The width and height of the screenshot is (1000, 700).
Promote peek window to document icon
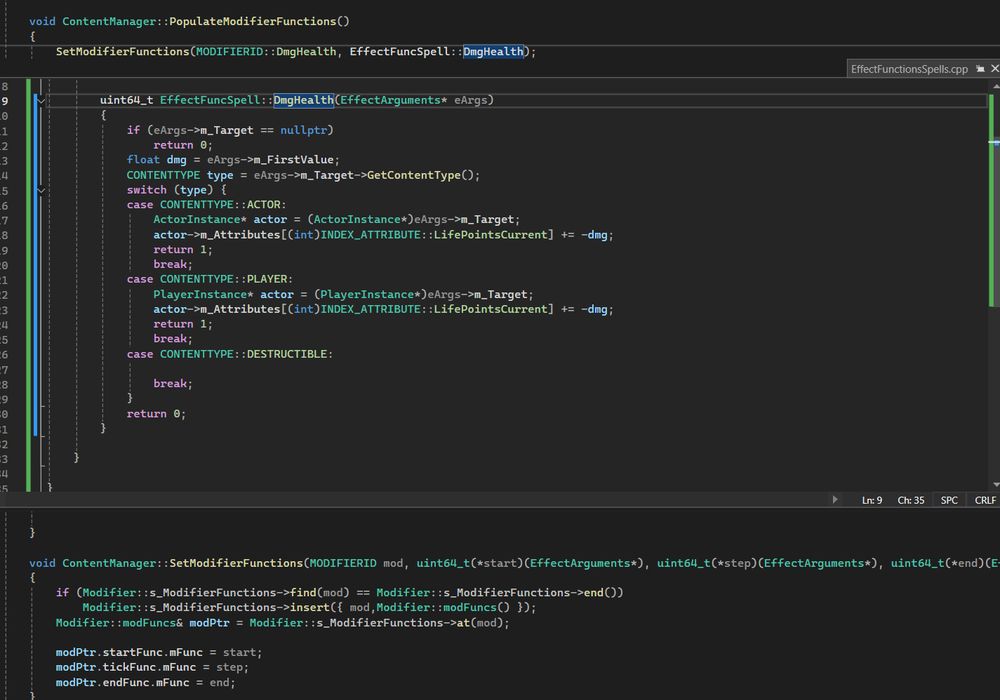point(980,69)
